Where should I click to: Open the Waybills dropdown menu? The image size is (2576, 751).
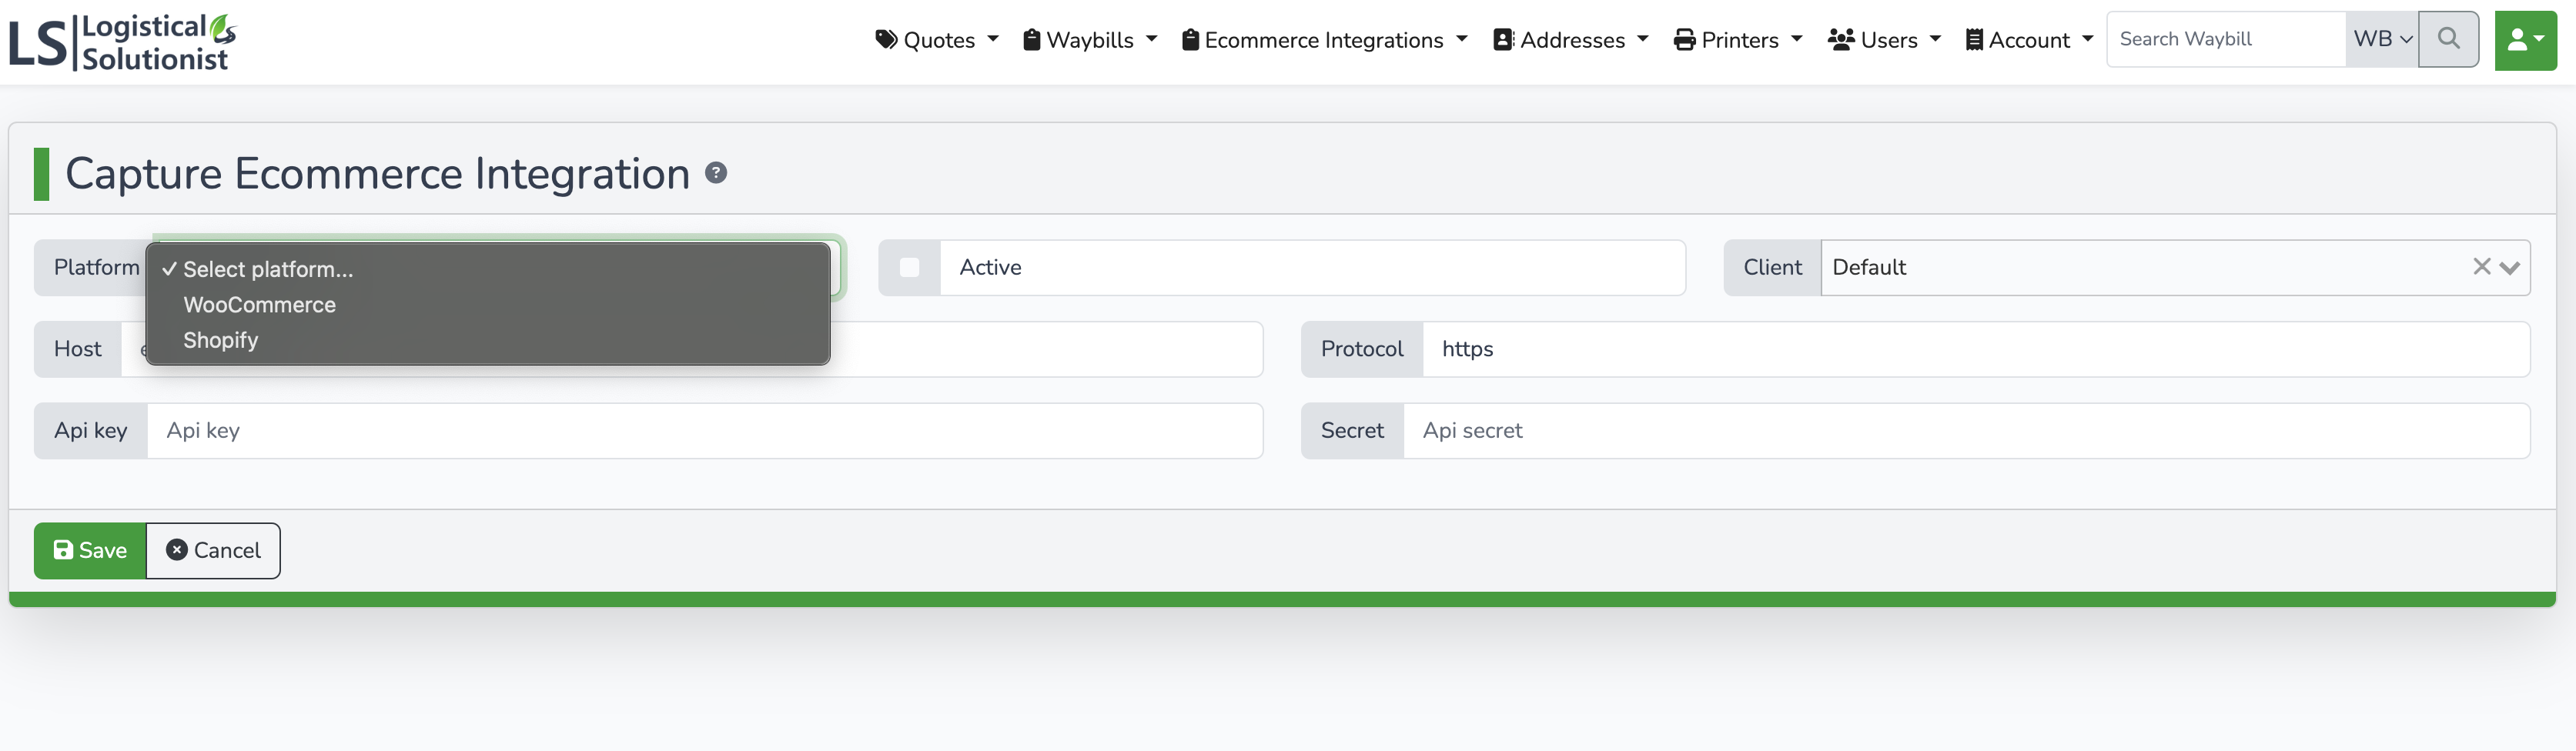coord(1089,39)
